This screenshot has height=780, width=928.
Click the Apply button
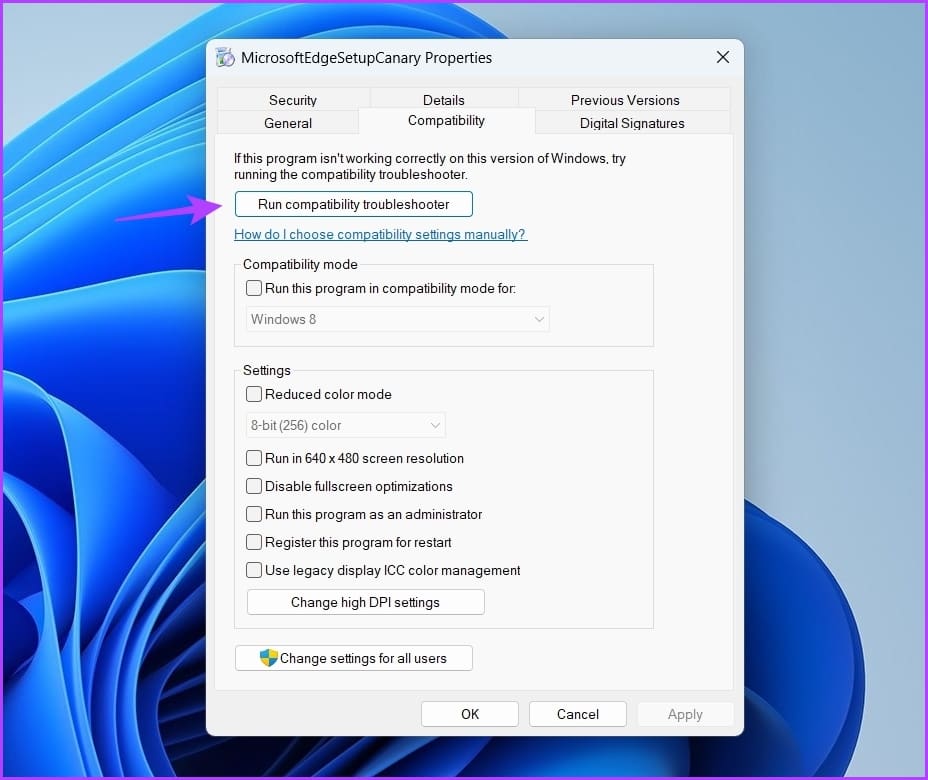[685, 714]
